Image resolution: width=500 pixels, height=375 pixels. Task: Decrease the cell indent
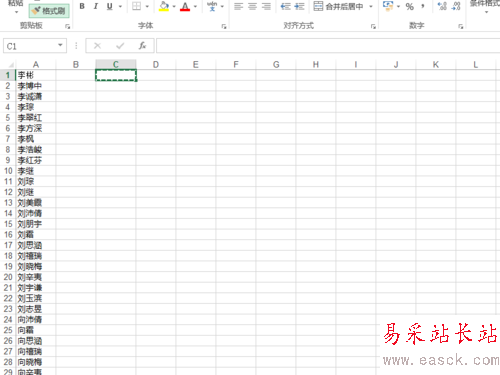click(x=285, y=6)
